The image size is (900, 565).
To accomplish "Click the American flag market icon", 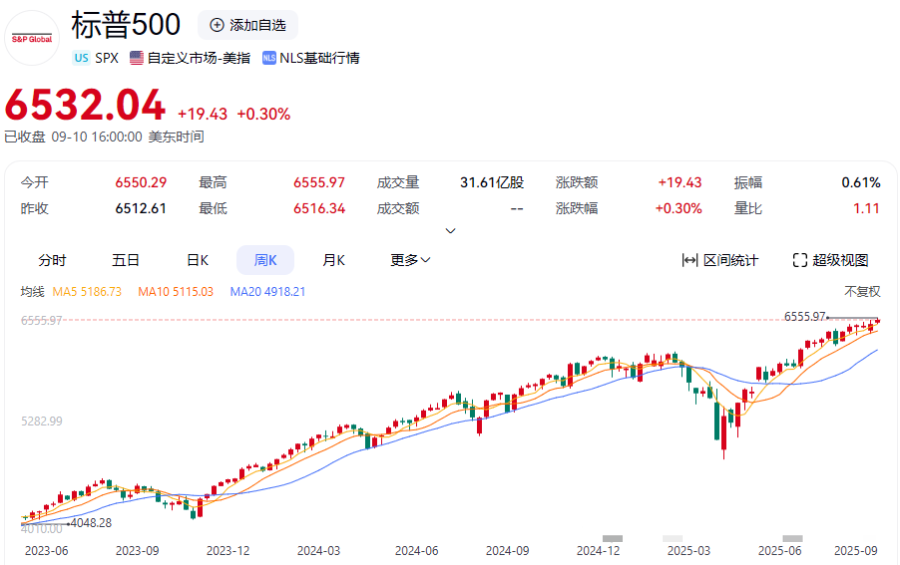I will pos(136,58).
